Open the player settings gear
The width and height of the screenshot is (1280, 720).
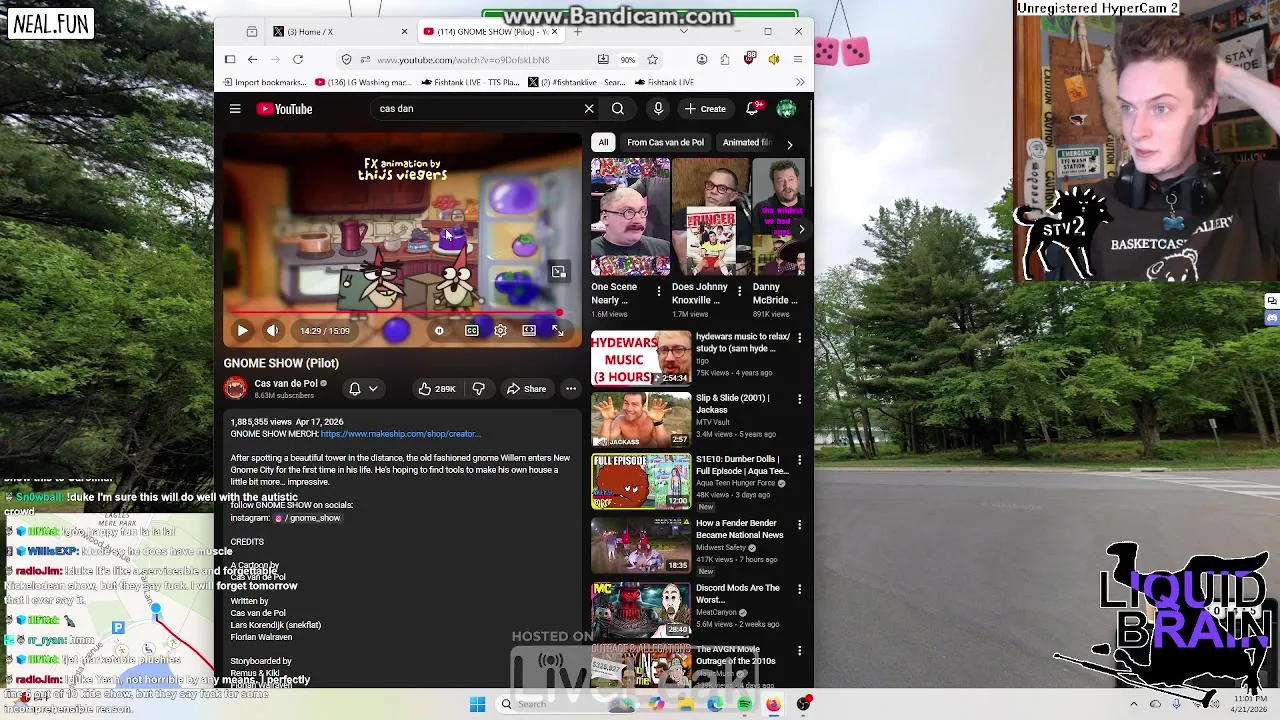point(500,330)
